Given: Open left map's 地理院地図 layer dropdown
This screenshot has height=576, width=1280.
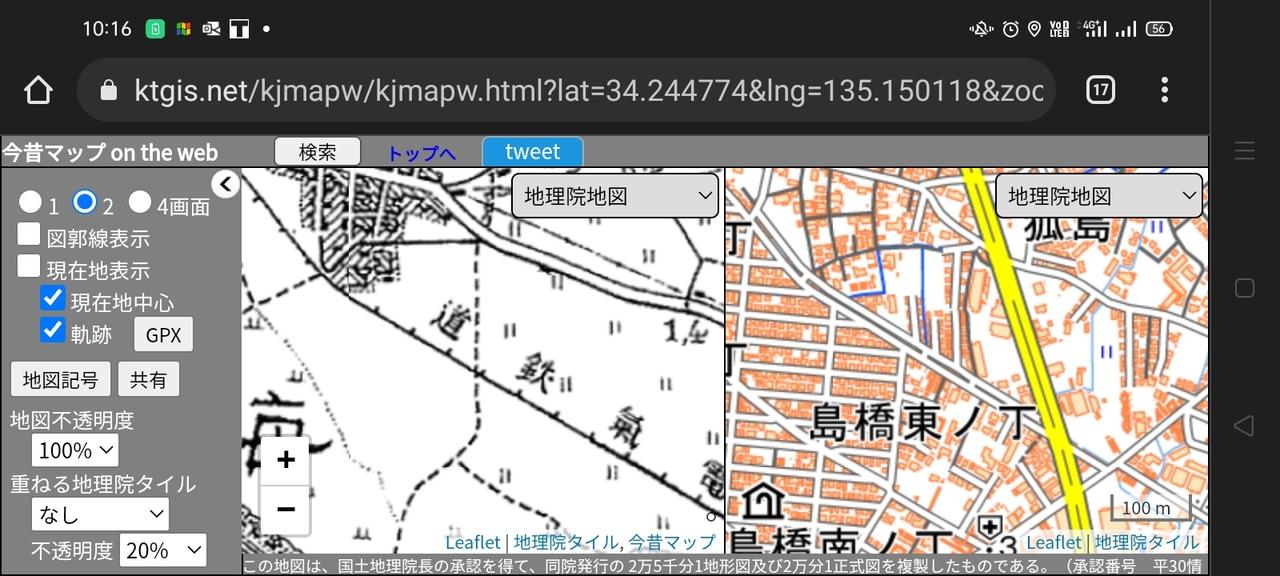Looking at the screenshot, I should (x=615, y=196).
